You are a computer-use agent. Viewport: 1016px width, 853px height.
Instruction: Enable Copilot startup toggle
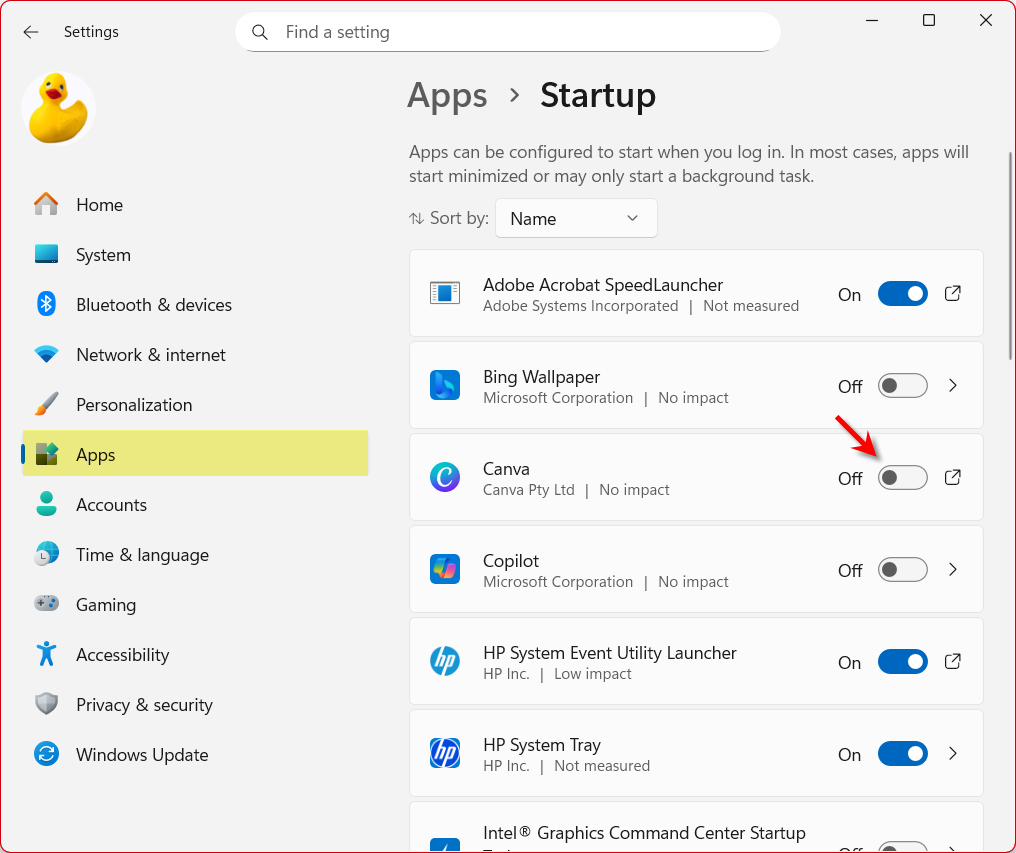pyautogui.click(x=903, y=570)
